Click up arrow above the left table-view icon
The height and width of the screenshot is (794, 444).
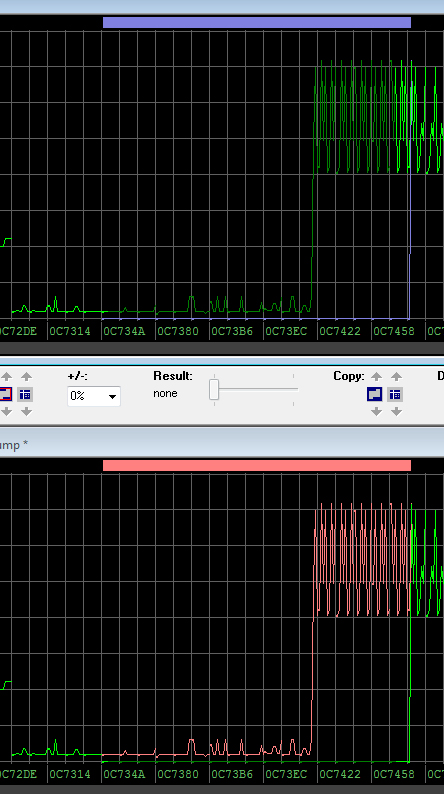pyautogui.click(x=26, y=376)
